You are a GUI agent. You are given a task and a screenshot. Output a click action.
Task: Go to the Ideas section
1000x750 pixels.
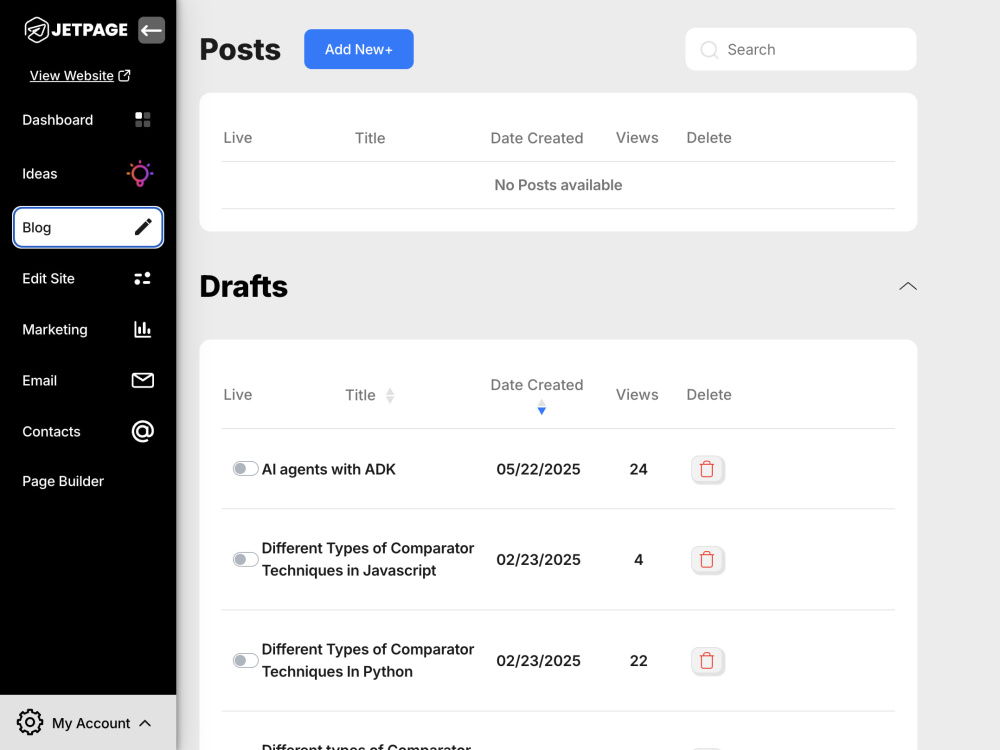click(x=88, y=173)
